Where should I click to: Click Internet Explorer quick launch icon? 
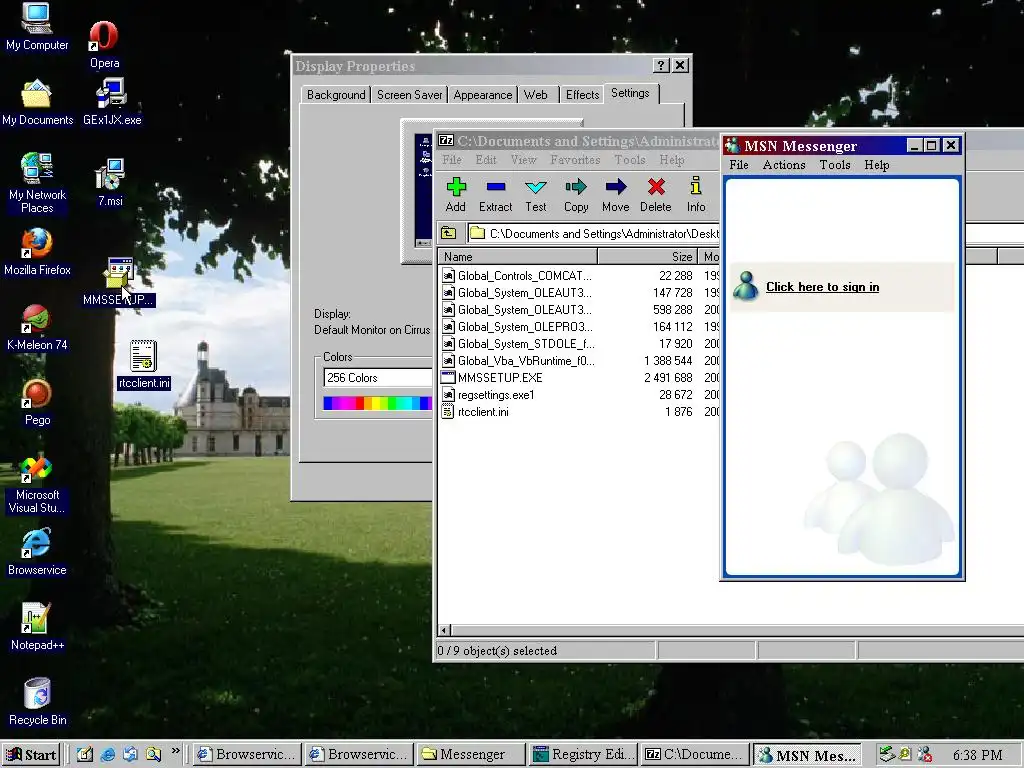pyautogui.click(x=108, y=754)
